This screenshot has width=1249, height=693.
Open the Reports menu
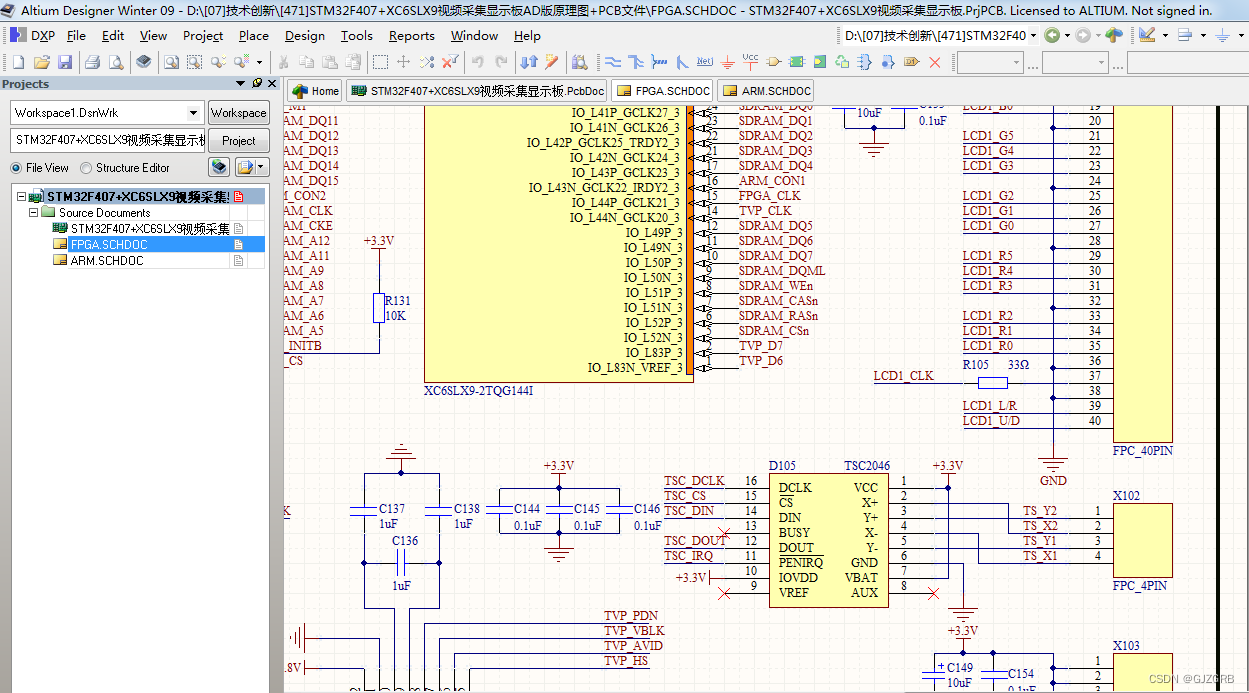[x=412, y=35]
